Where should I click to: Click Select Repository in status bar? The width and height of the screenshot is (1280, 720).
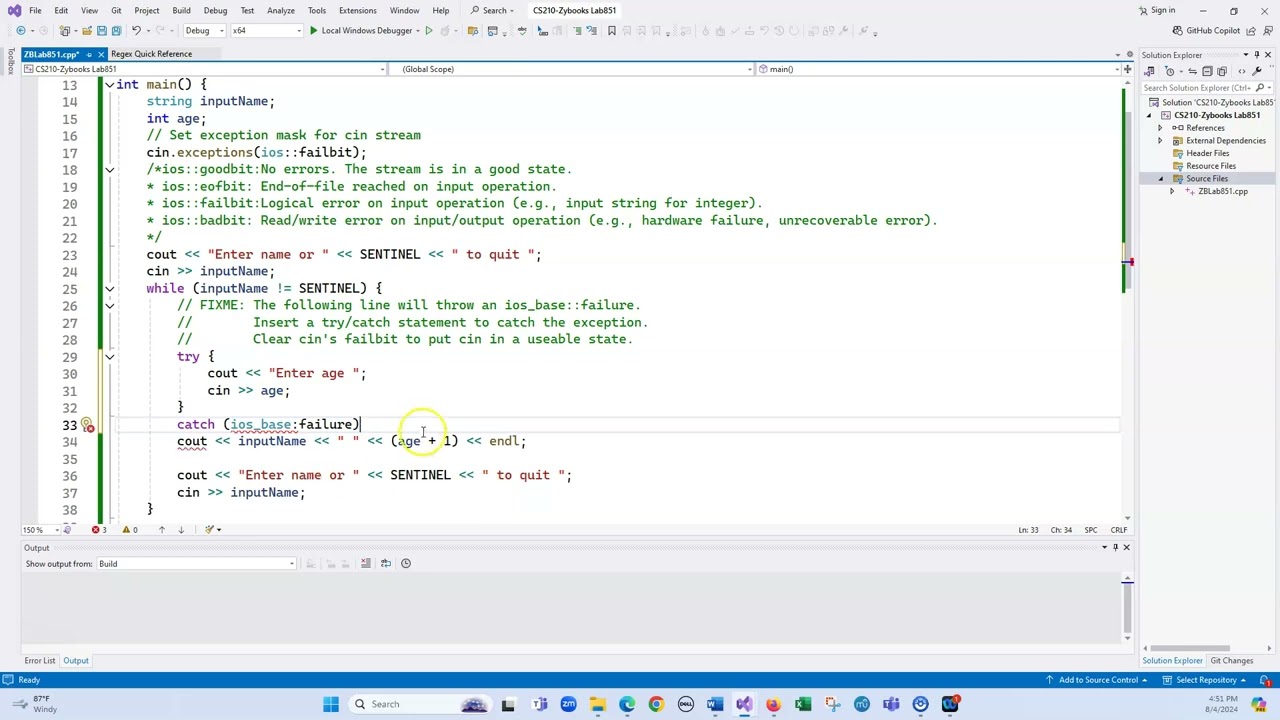[x=1207, y=680]
